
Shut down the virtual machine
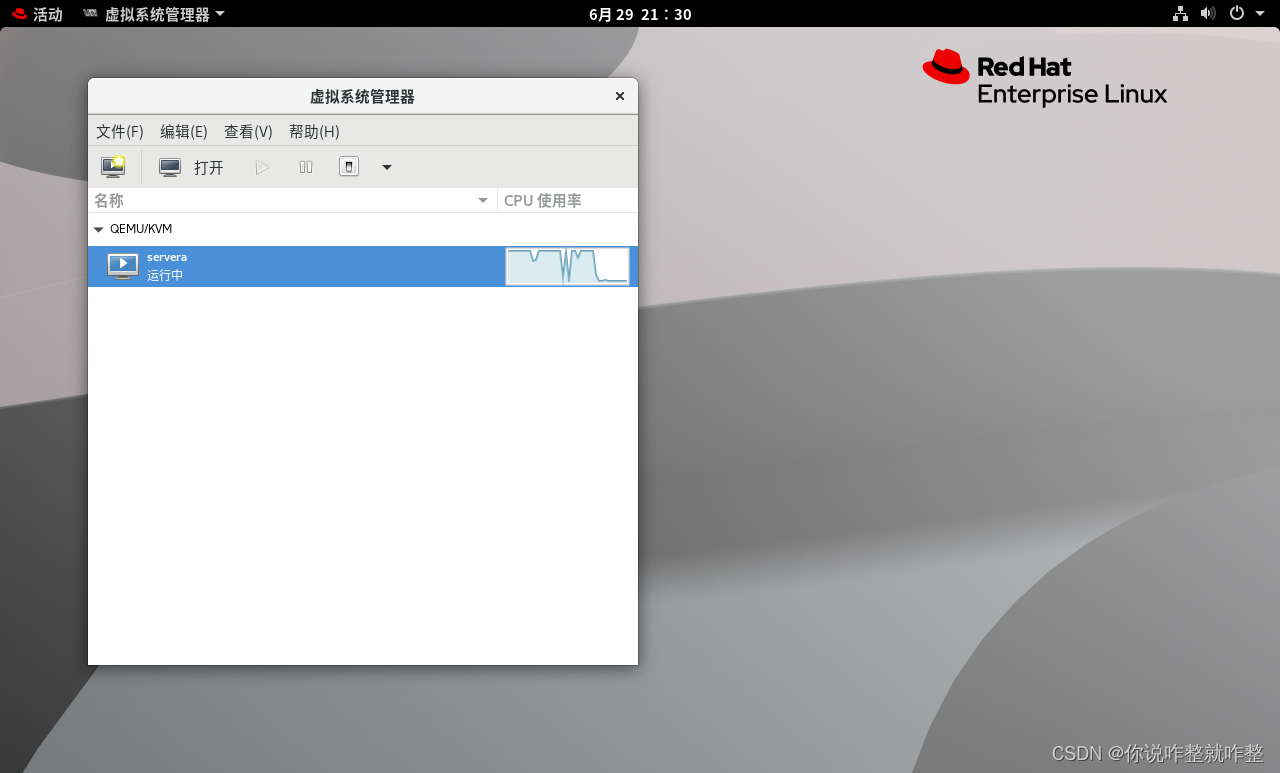point(348,167)
